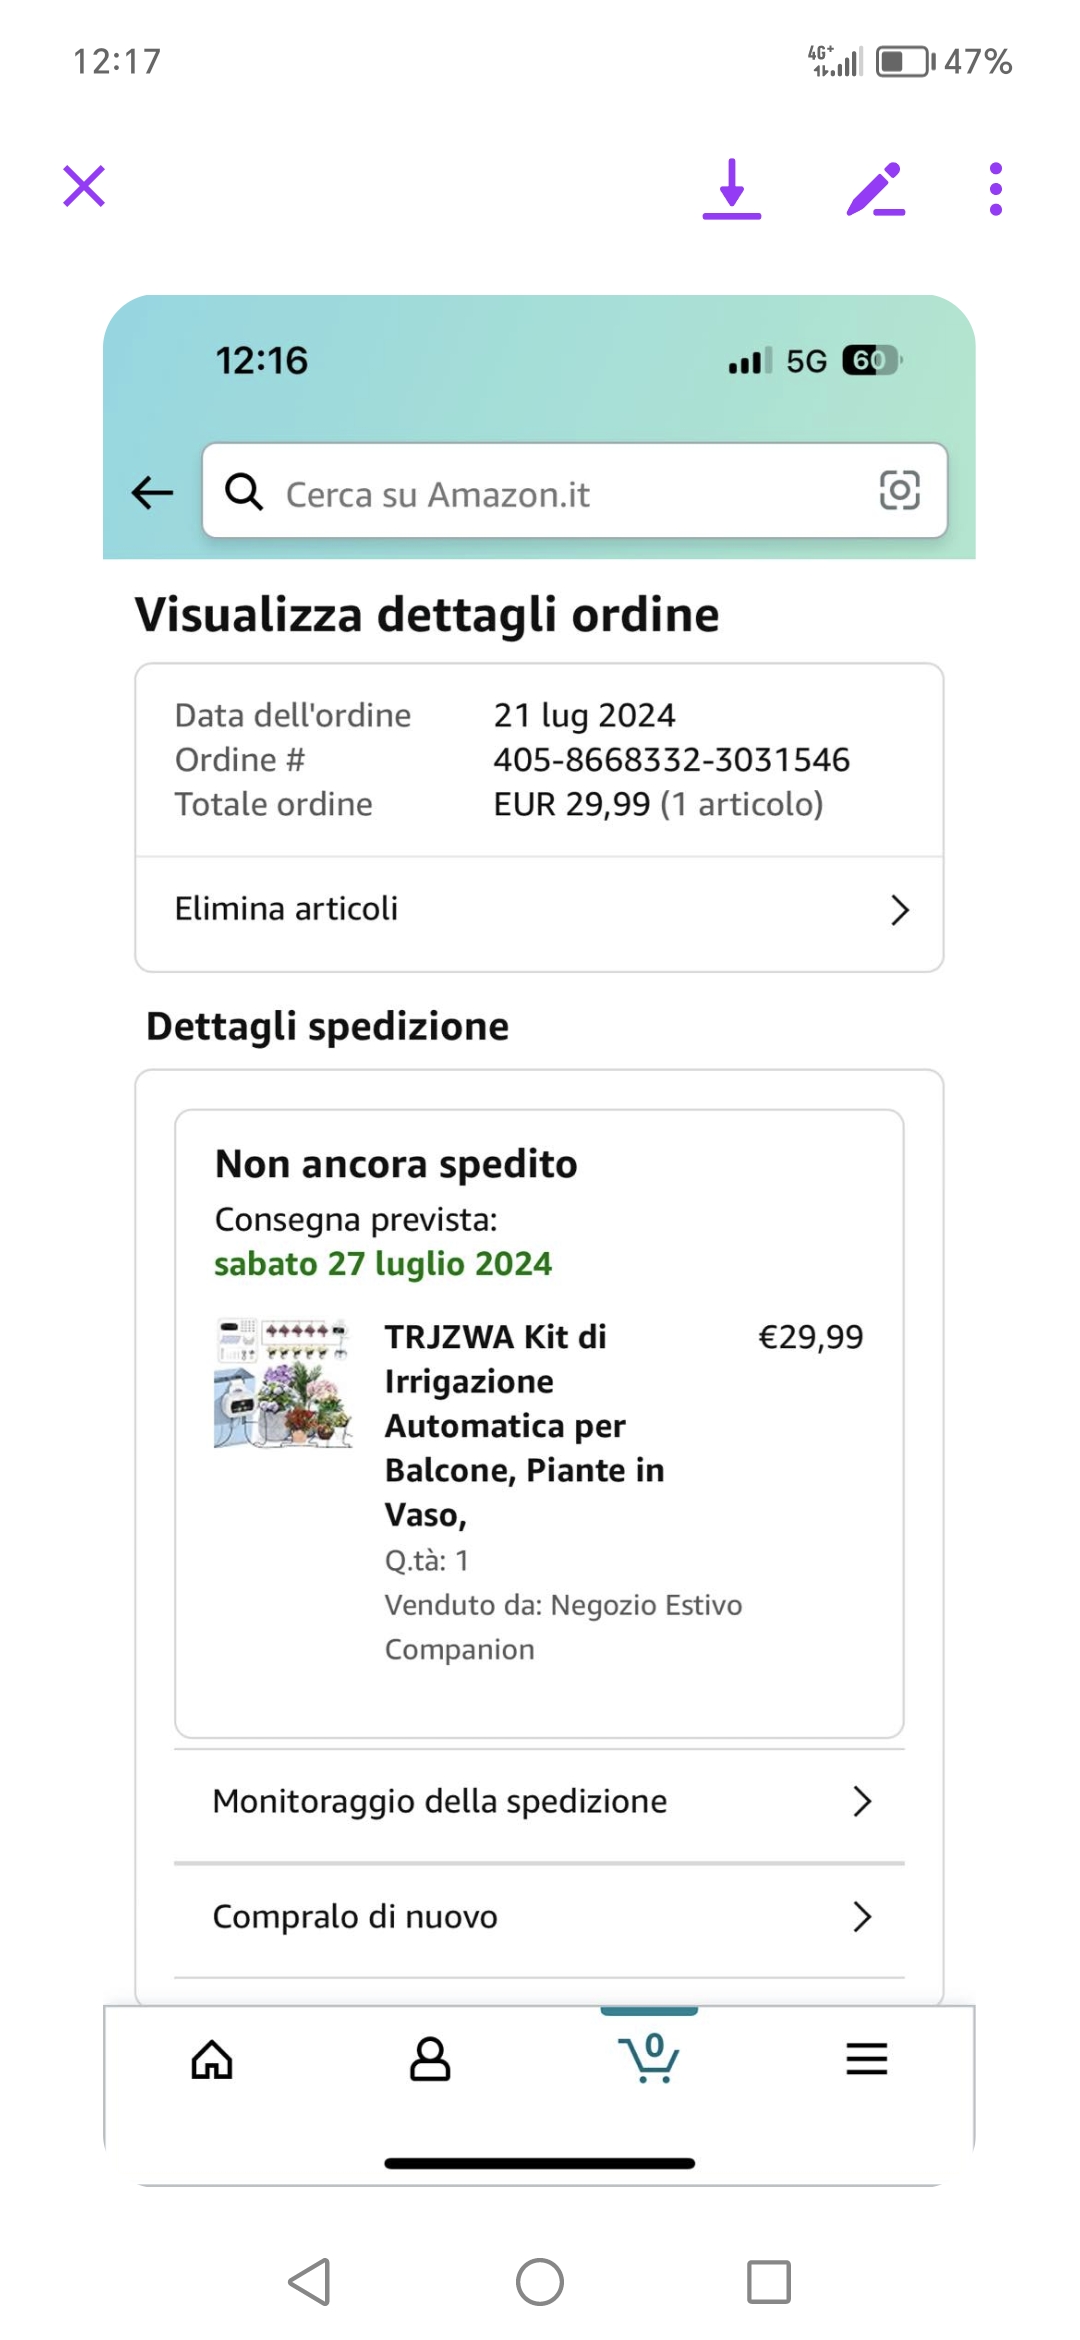Tap the search magnifier icon

(244, 492)
